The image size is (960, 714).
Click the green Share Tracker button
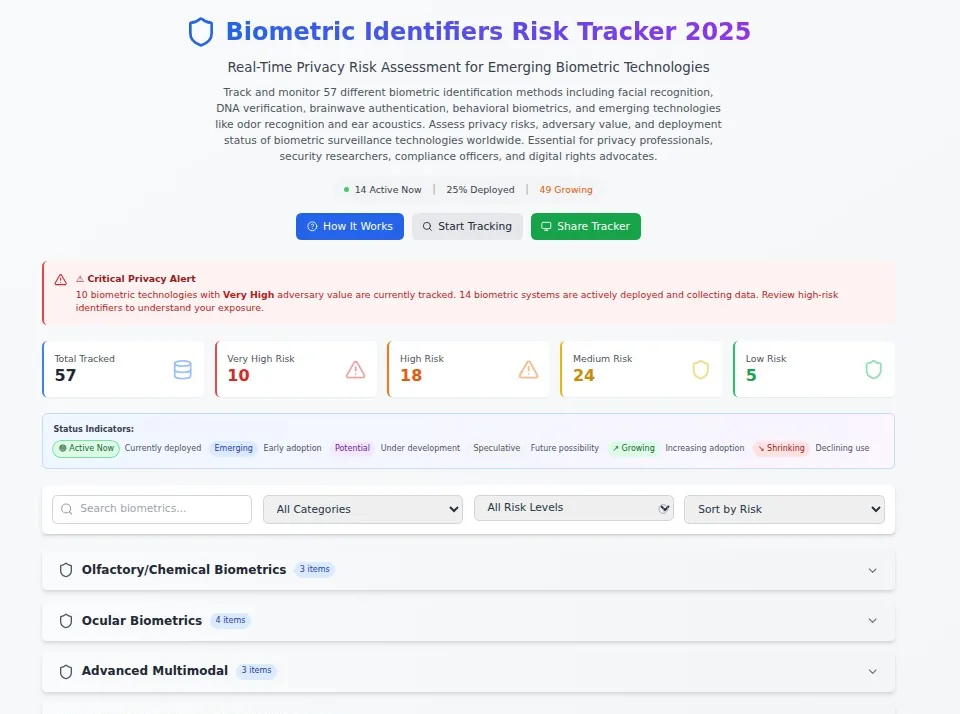[586, 227]
